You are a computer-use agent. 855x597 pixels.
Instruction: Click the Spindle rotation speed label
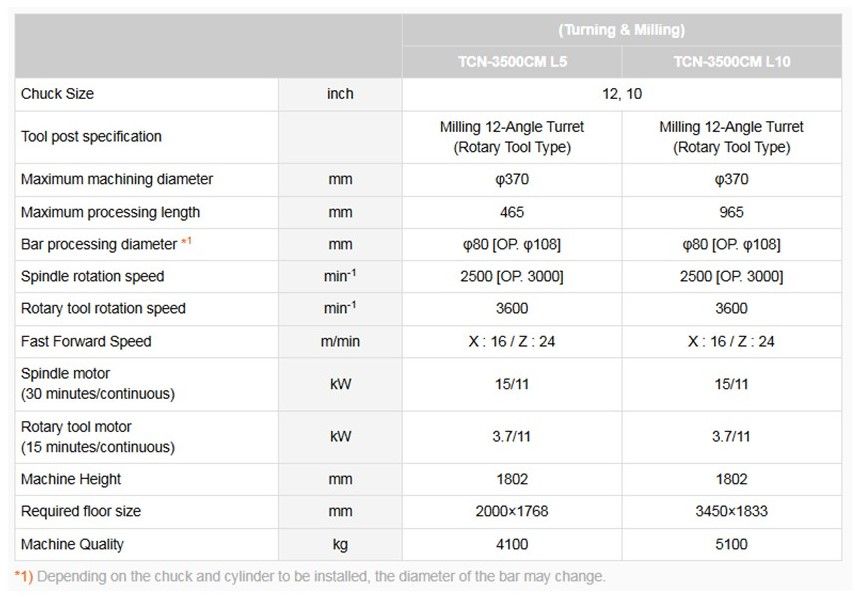(x=92, y=276)
